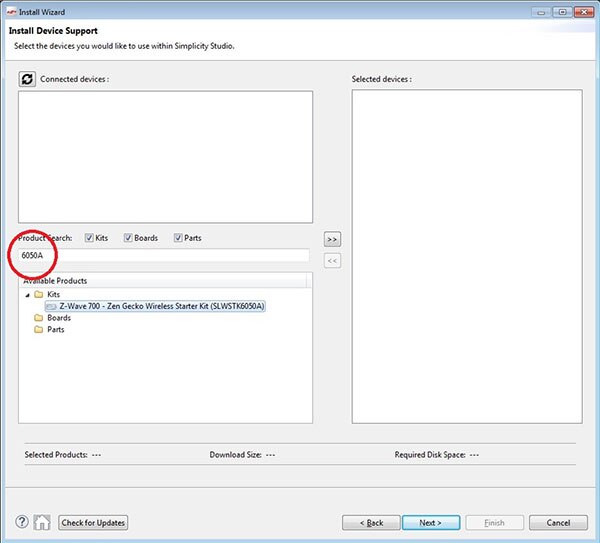Click the remove from selected (<<) button
Screen dimensions: 600x543
click(x=332, y=260)
